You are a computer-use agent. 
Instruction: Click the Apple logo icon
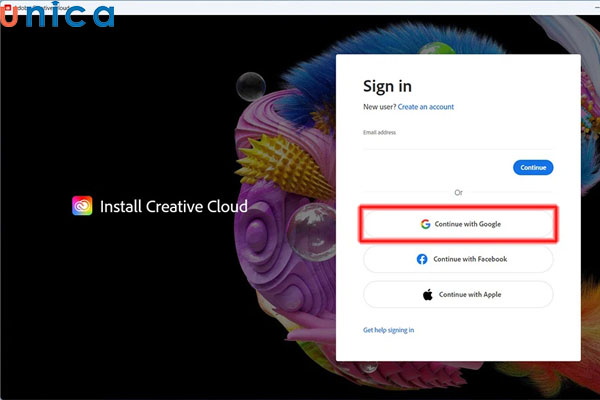426,294
